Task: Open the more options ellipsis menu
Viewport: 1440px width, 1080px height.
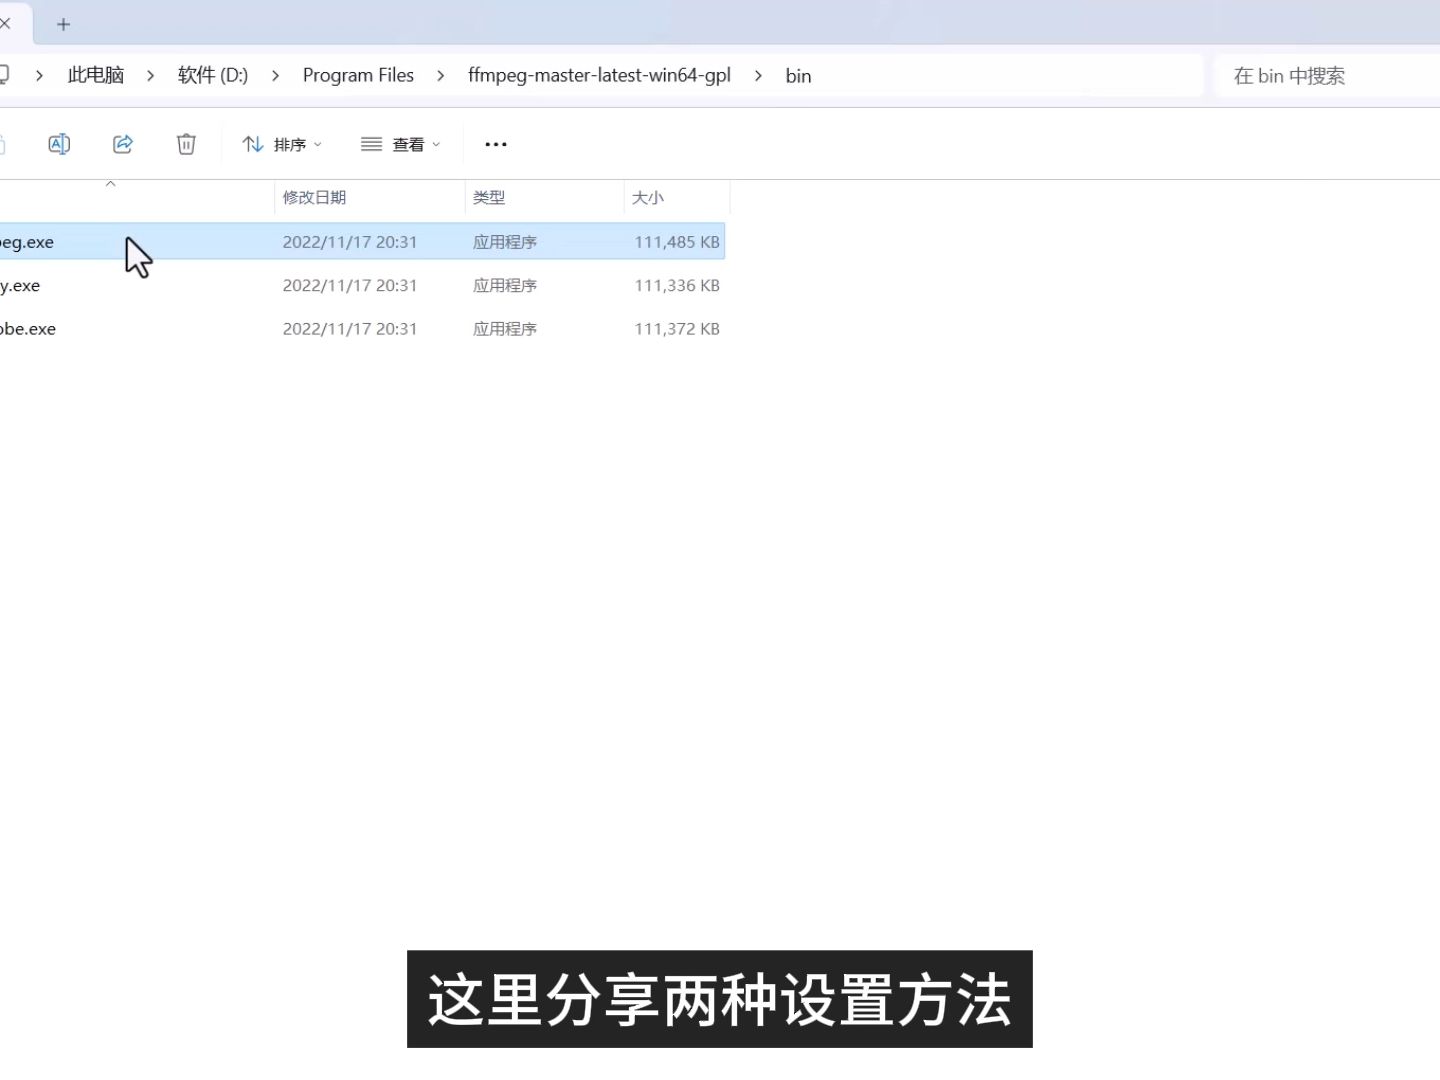Action: coord(496,144)
